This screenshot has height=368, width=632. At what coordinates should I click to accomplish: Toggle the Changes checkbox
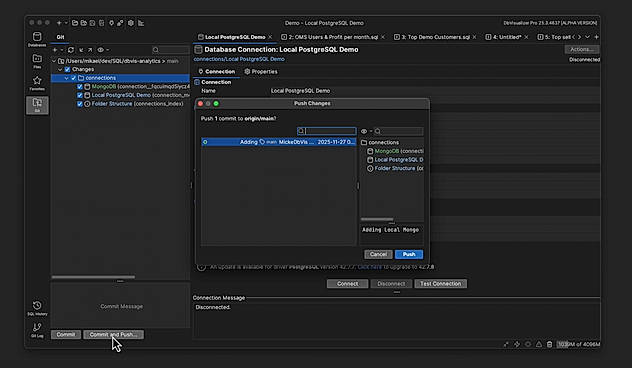67,69
